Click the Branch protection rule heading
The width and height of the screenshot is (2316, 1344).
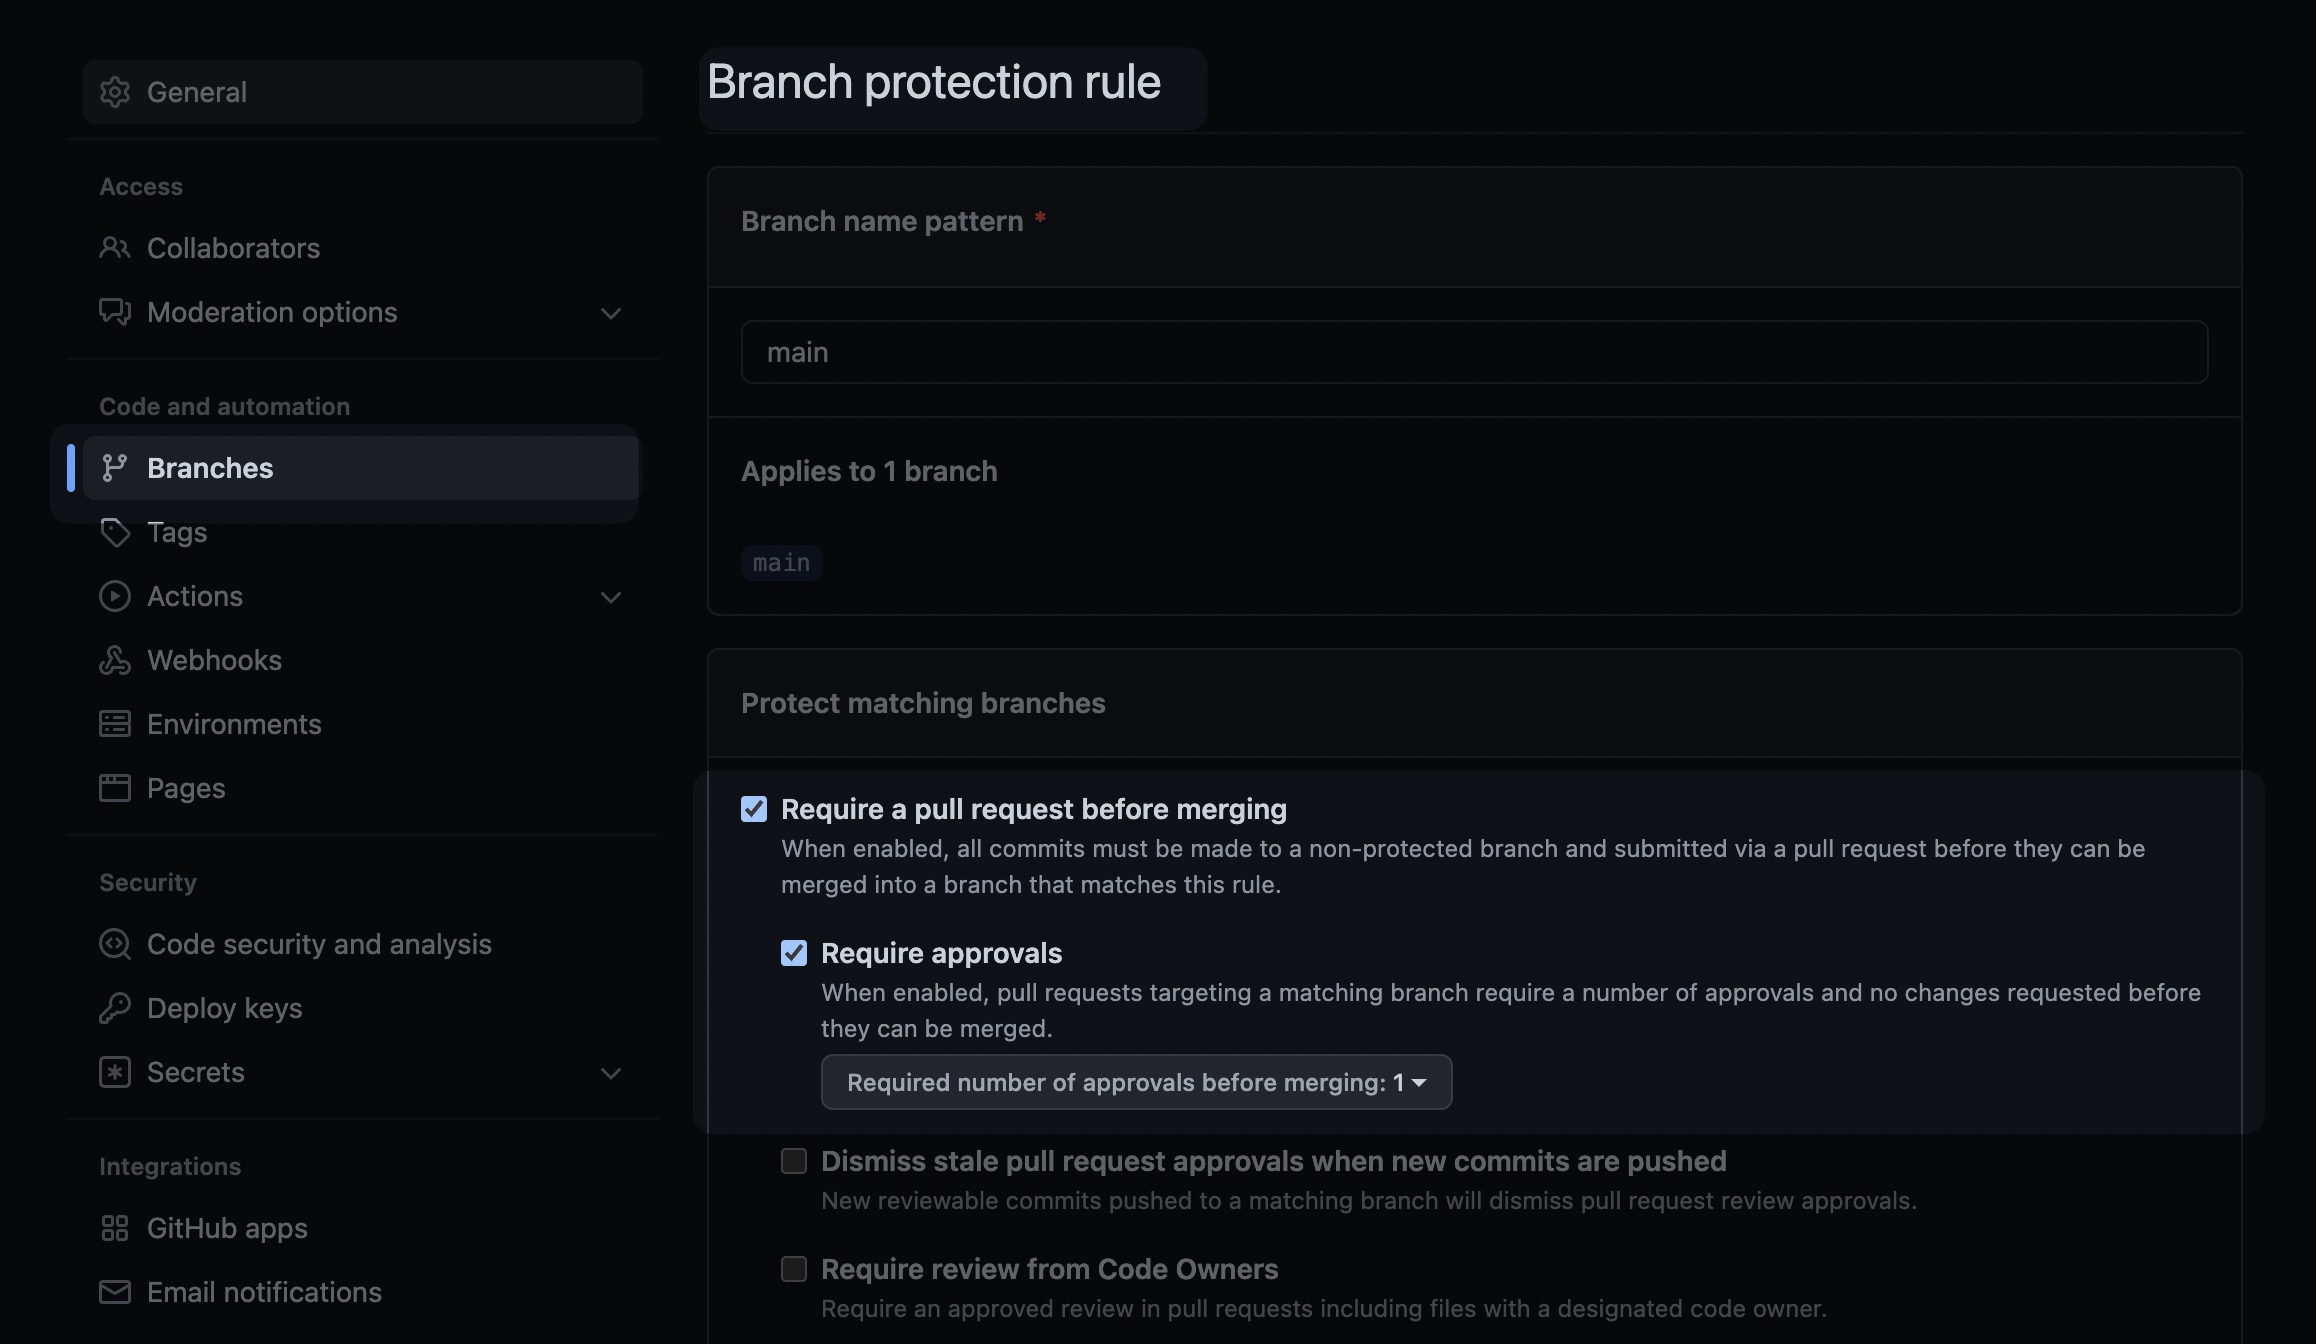tap(933, 82)
